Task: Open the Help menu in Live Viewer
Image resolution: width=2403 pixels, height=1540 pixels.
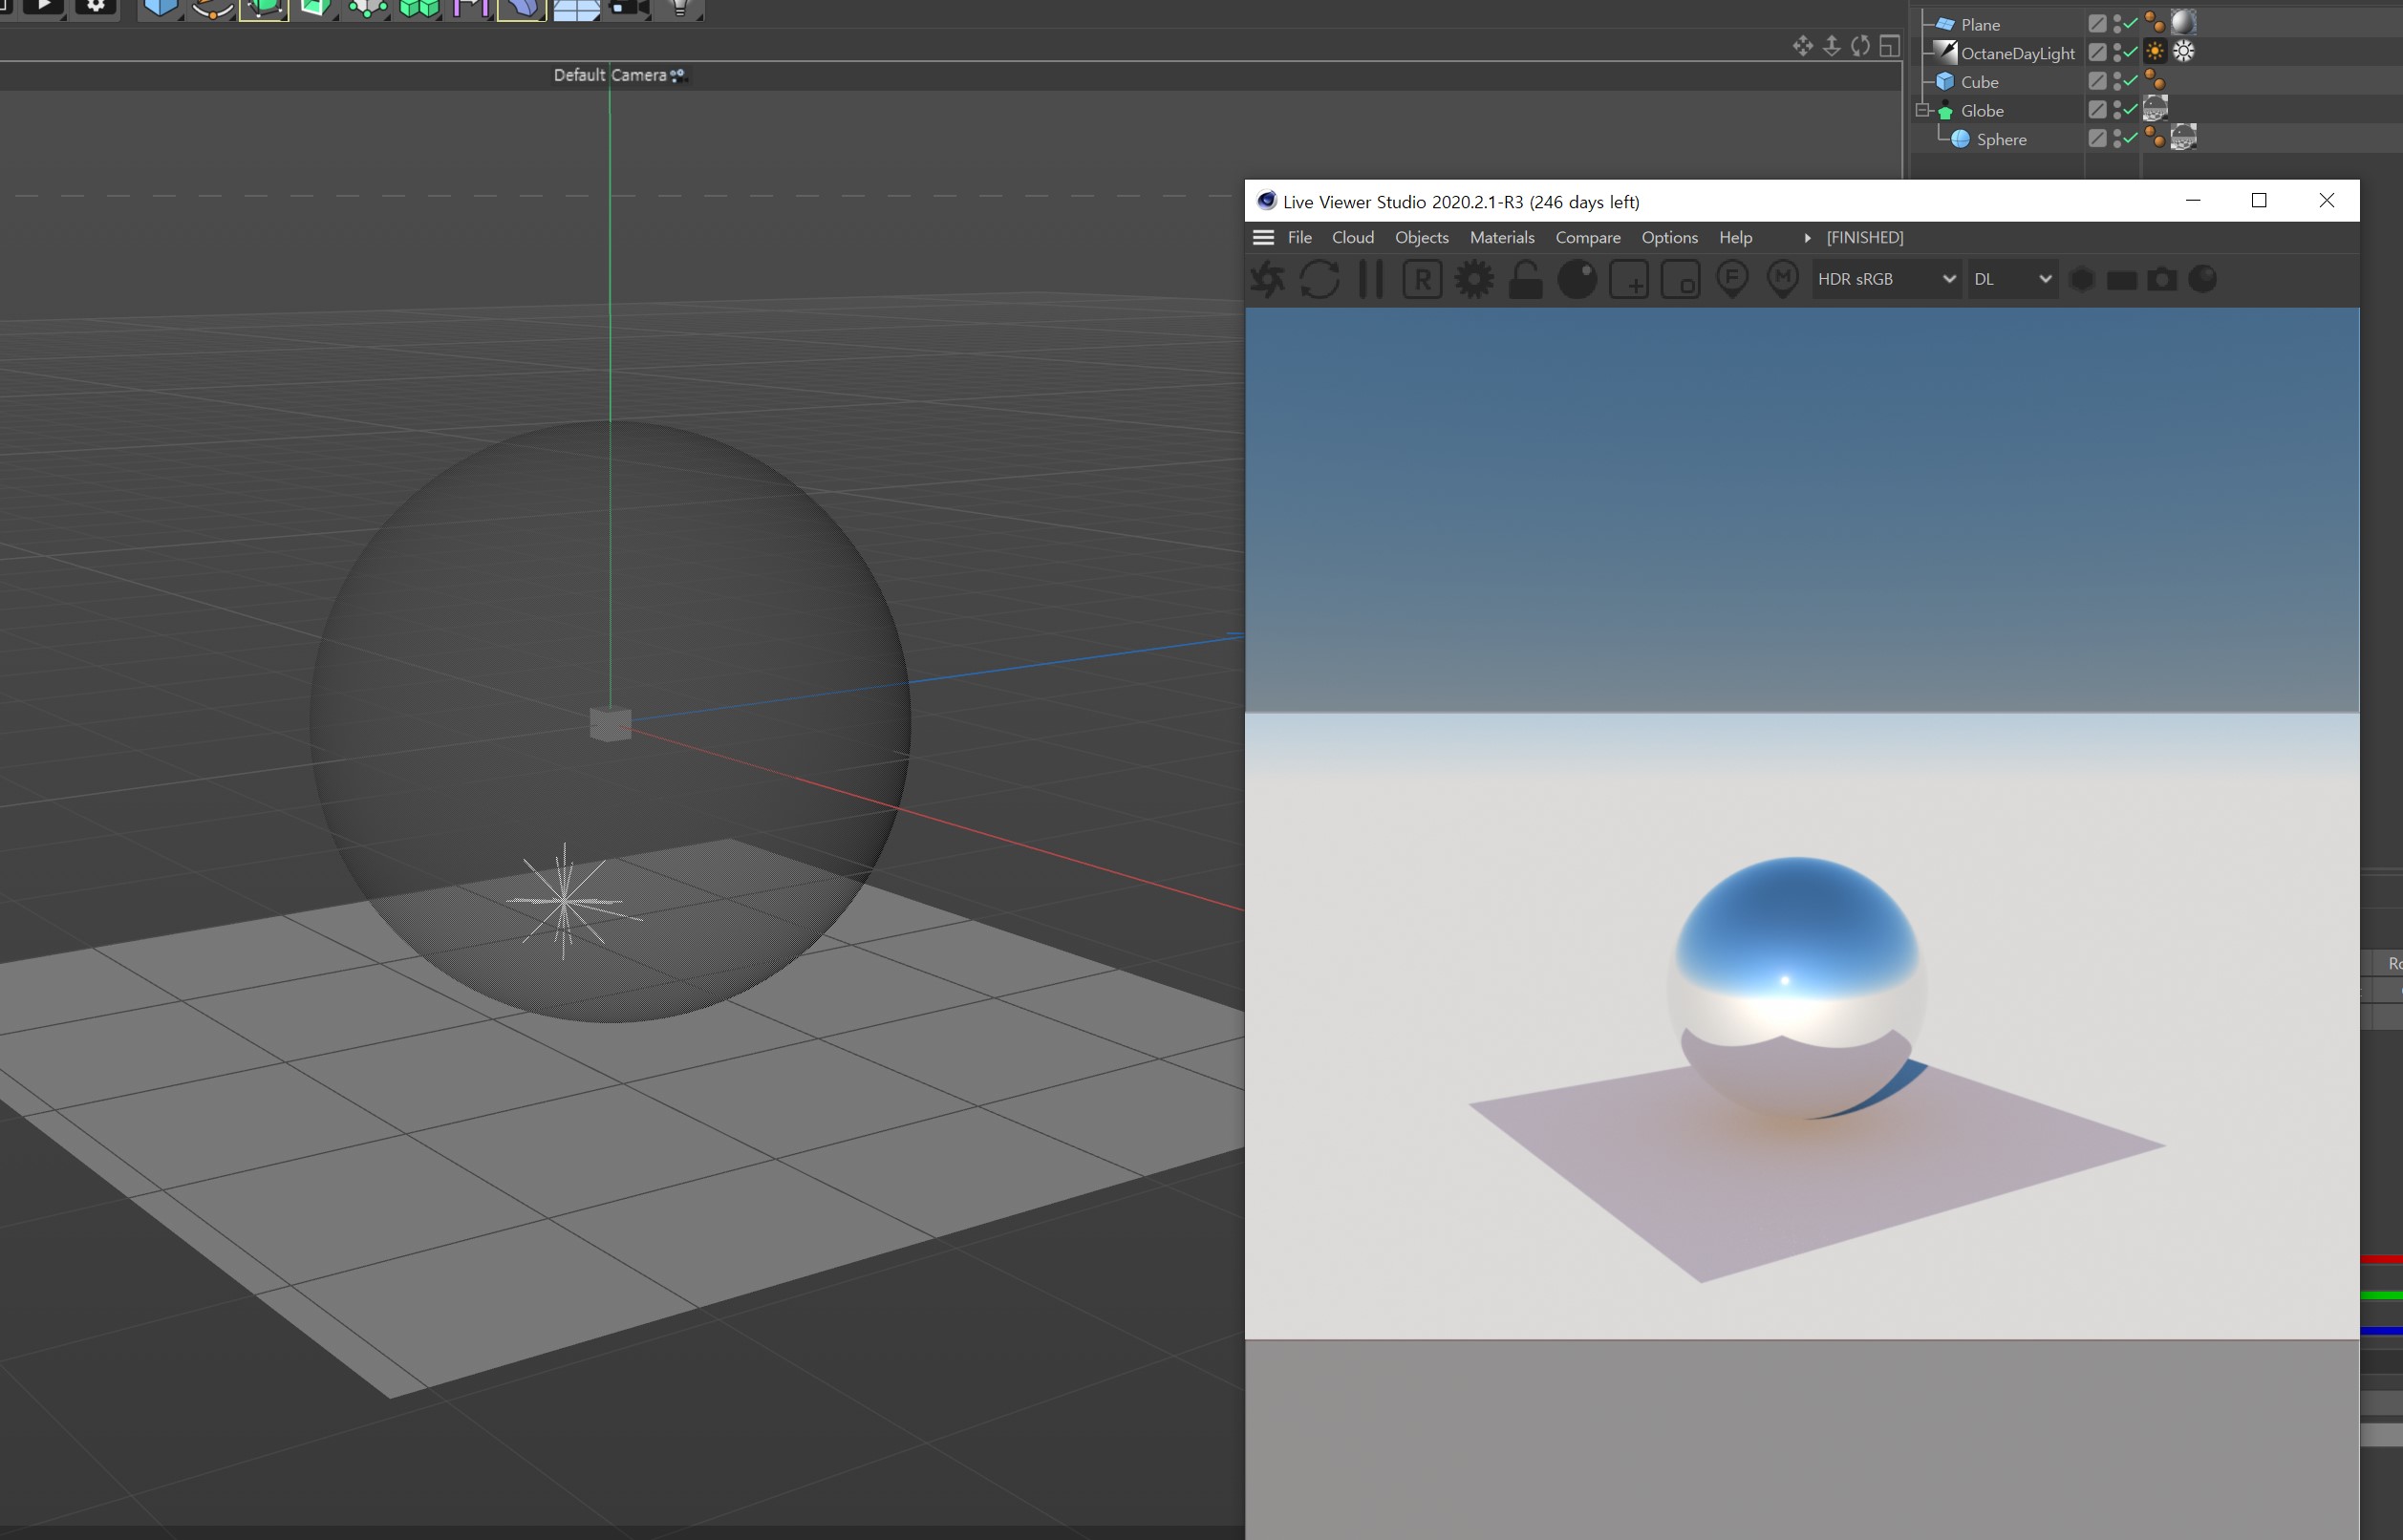Action: [x=1736, y=237]
